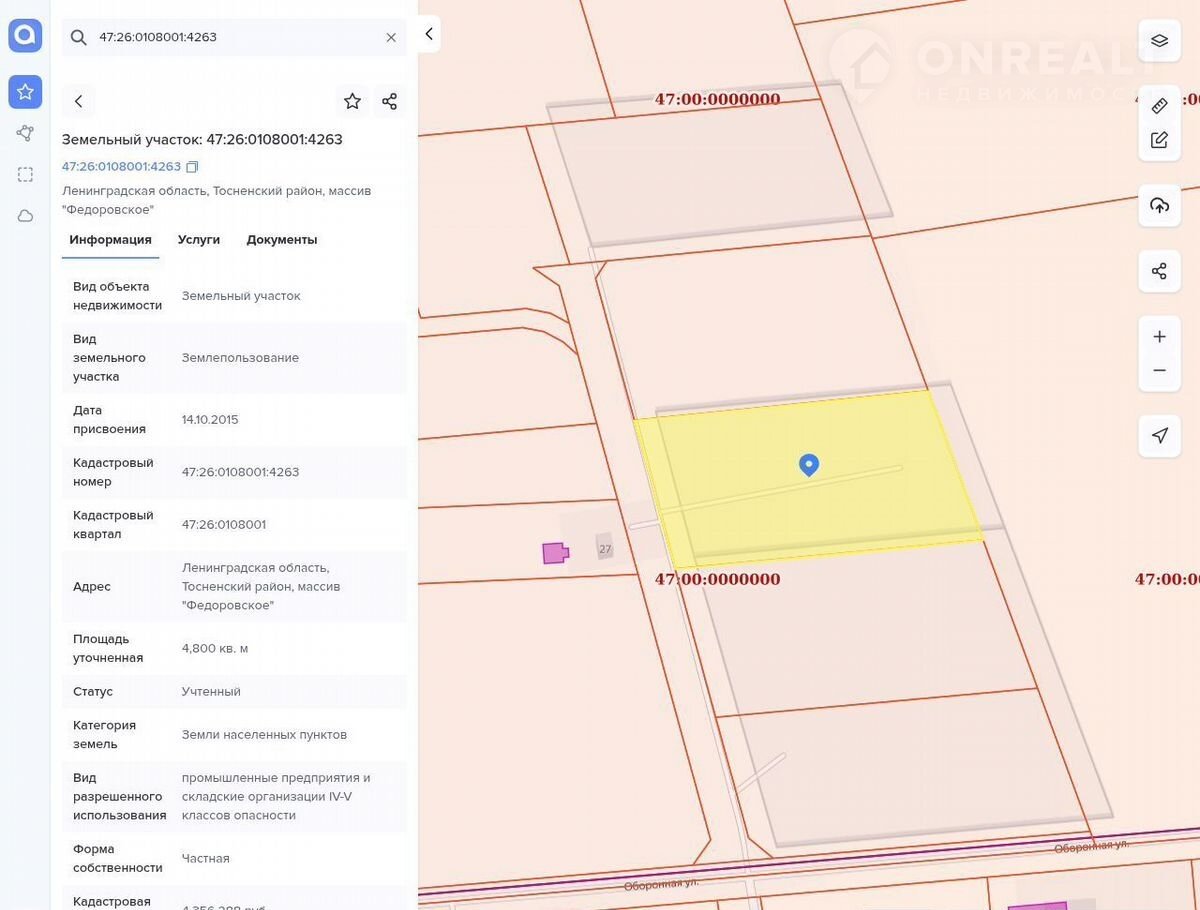Open the favorites star in left sidebar
Screen dimensions: 1200x910
click(25, 92)
